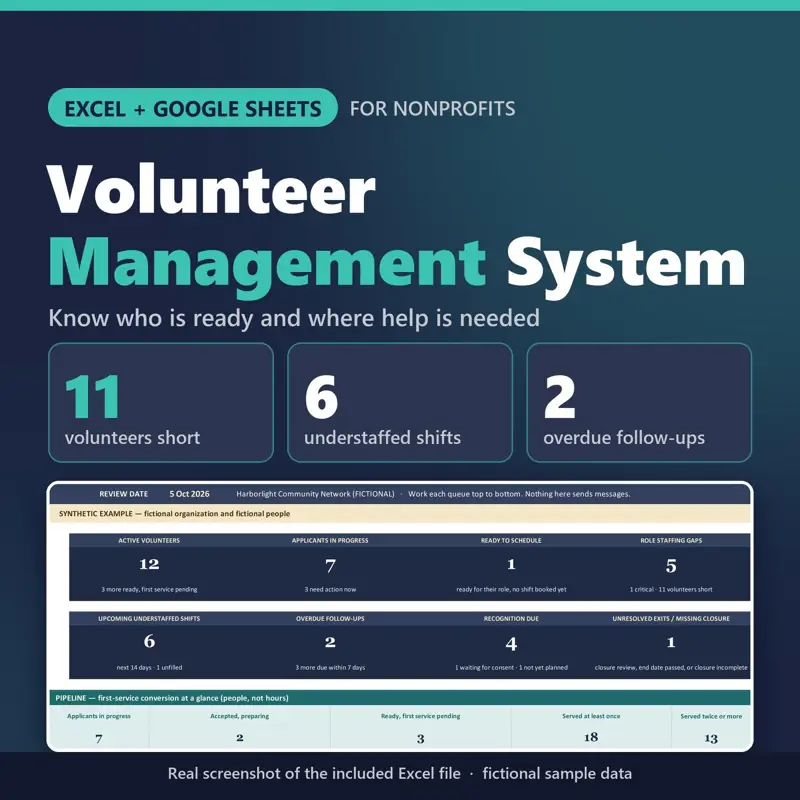Screen dimensions: 800x800
Task: Click the Accepted, preparing pipeline label
Action: [240, 716]
